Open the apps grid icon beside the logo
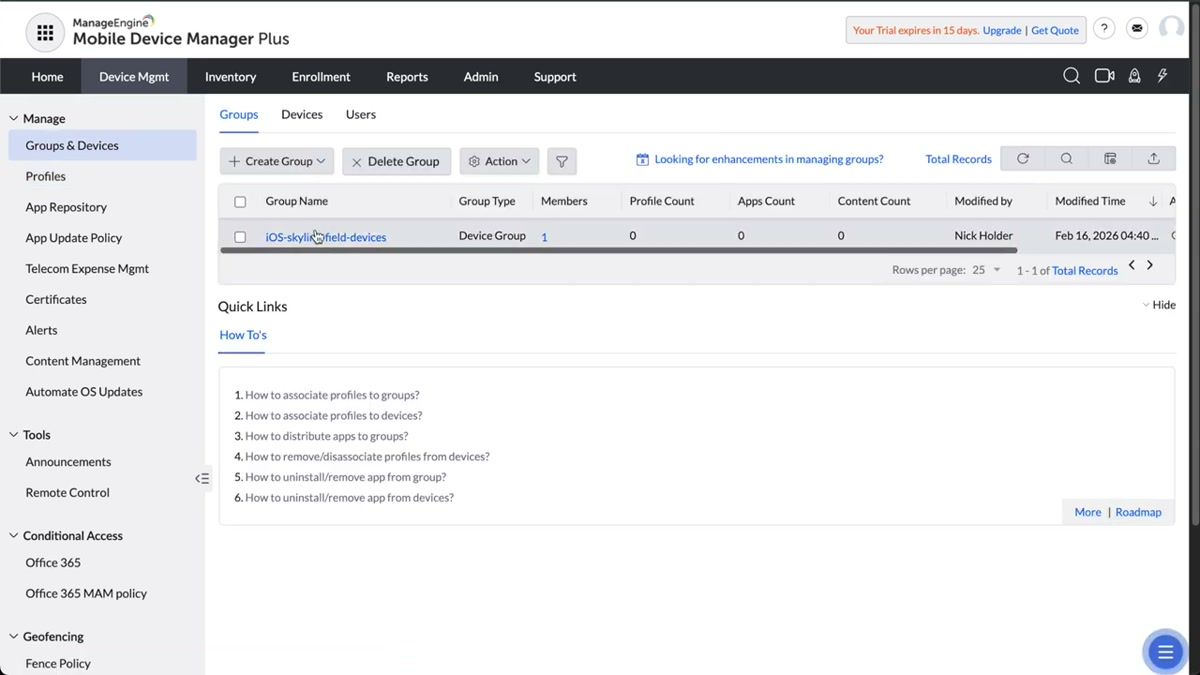This screenshot has height=675, width=1200. point(44,32)
